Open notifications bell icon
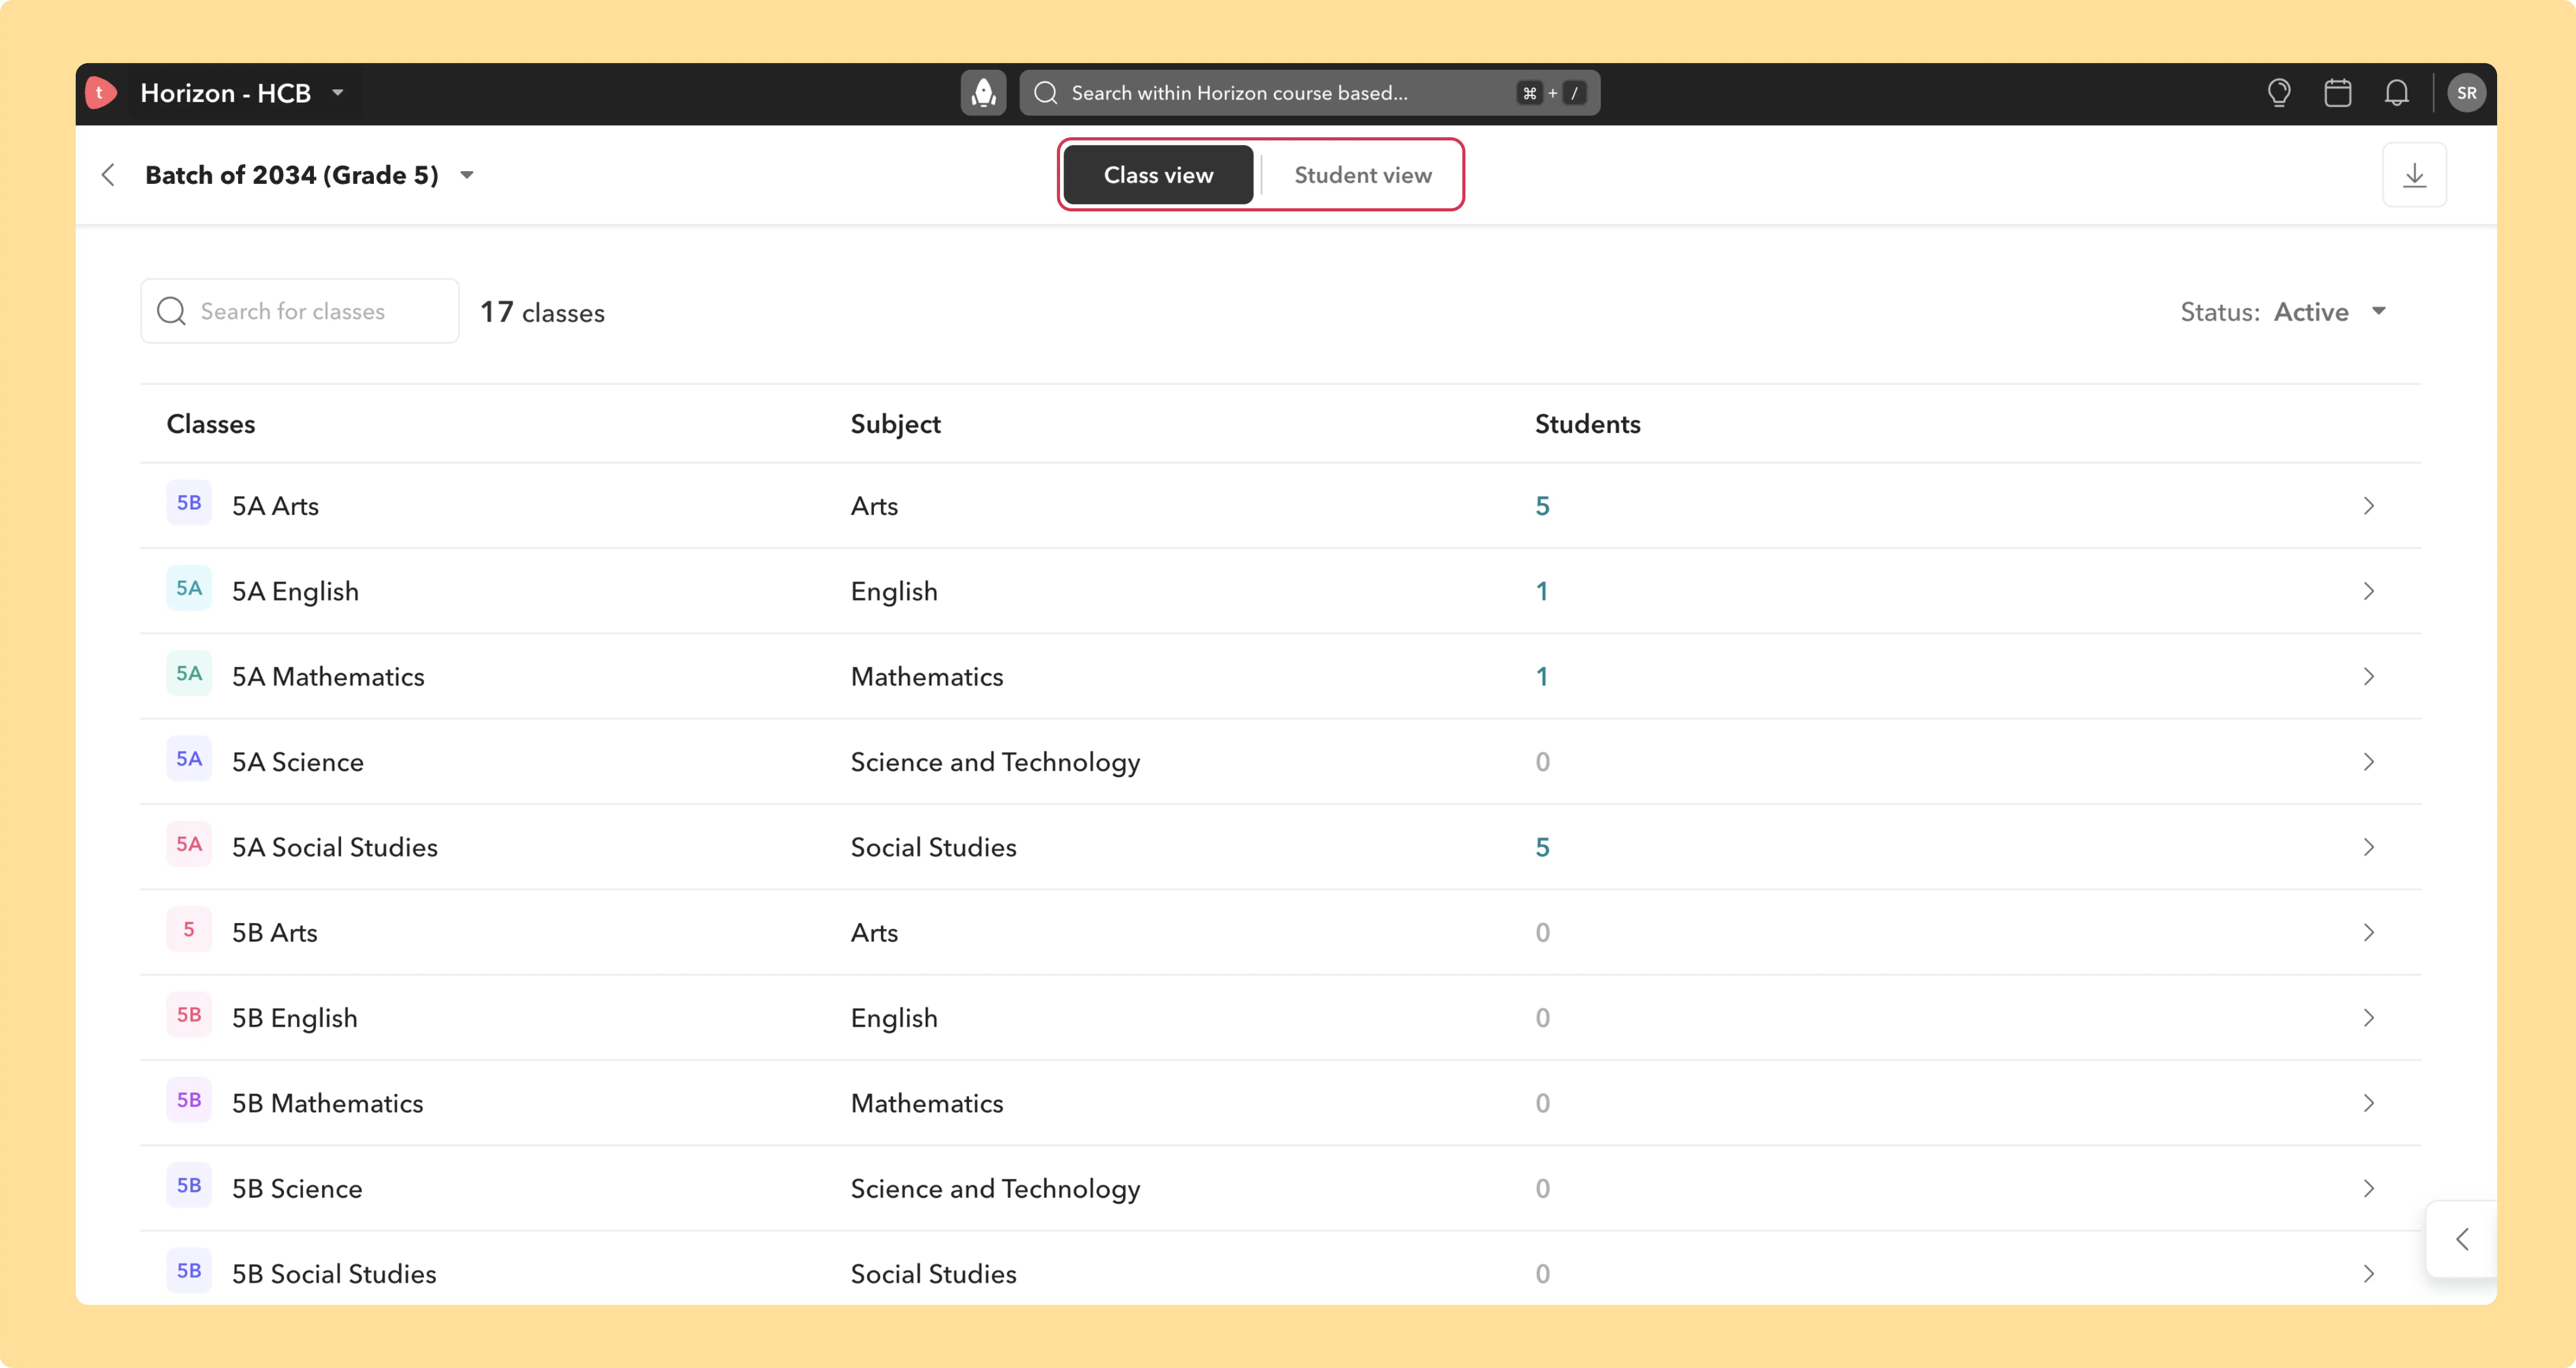2576x1368 pixels. tap(2397, 93)
